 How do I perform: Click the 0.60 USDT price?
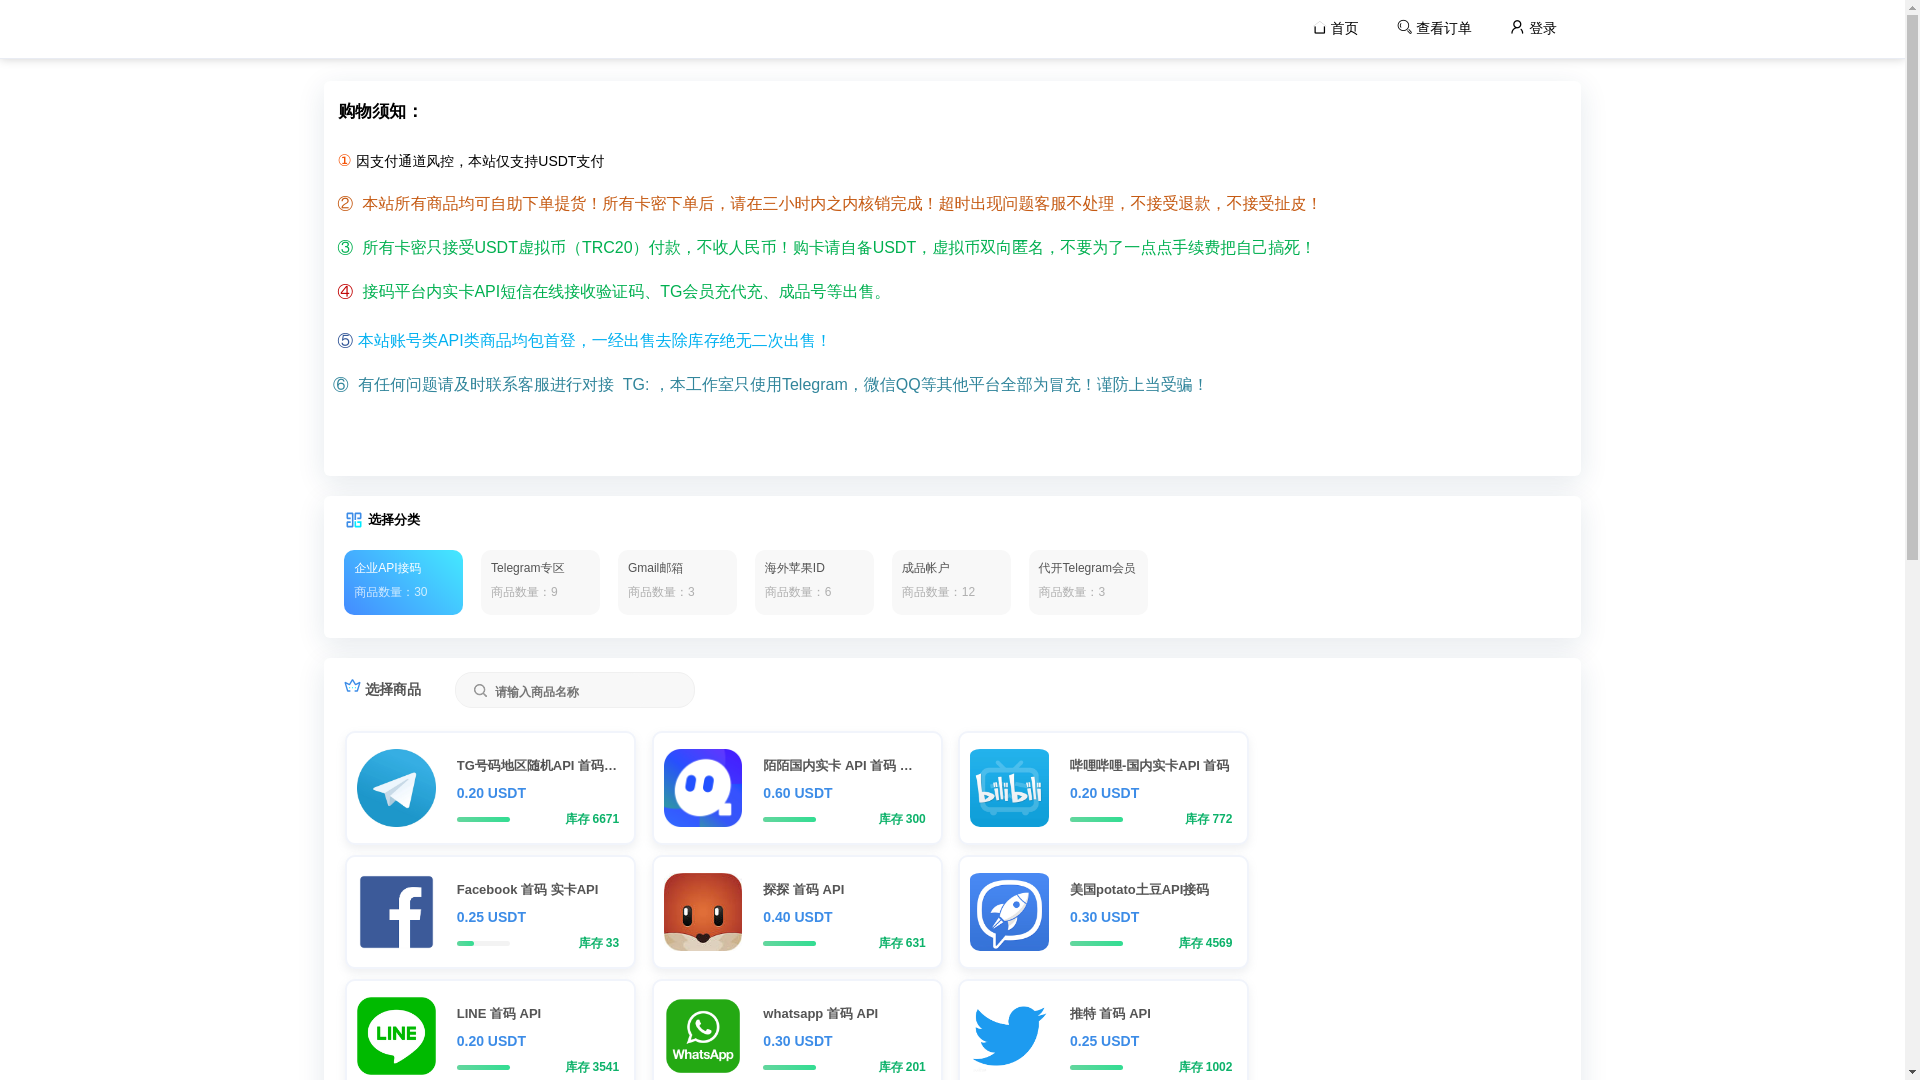coord(797,793)
